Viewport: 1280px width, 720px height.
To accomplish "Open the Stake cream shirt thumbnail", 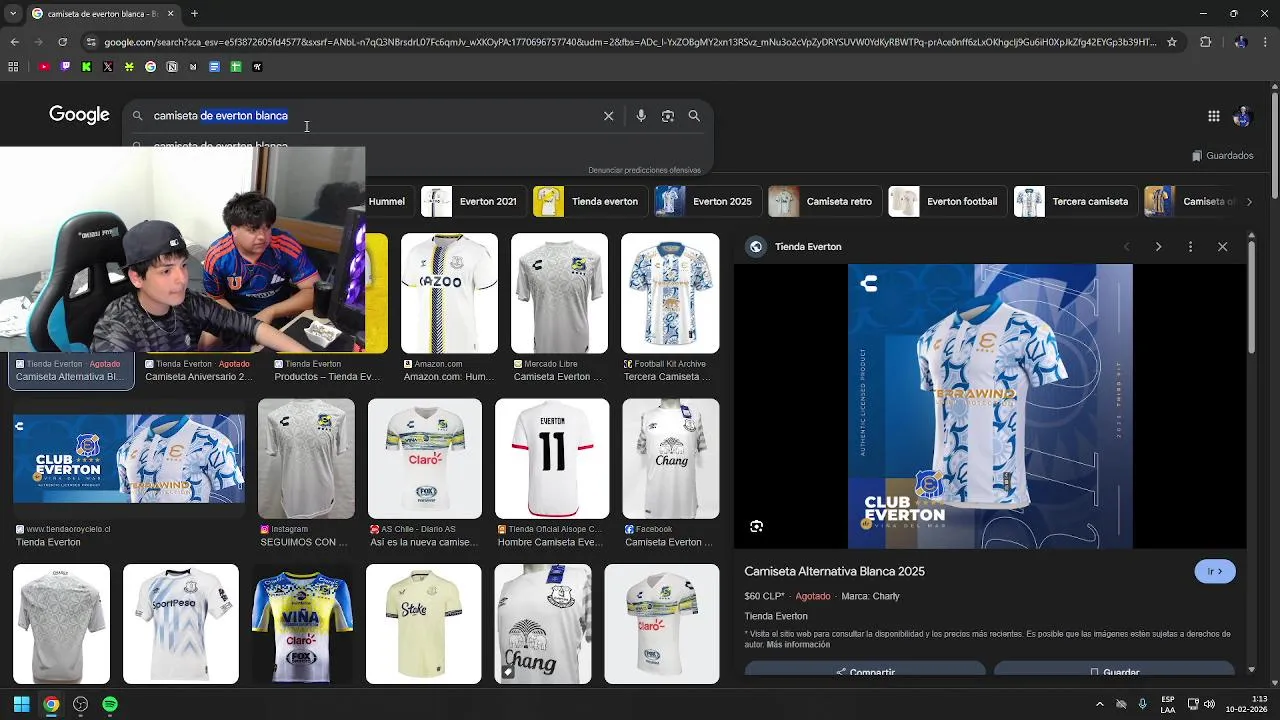I will tap(423, 624).
